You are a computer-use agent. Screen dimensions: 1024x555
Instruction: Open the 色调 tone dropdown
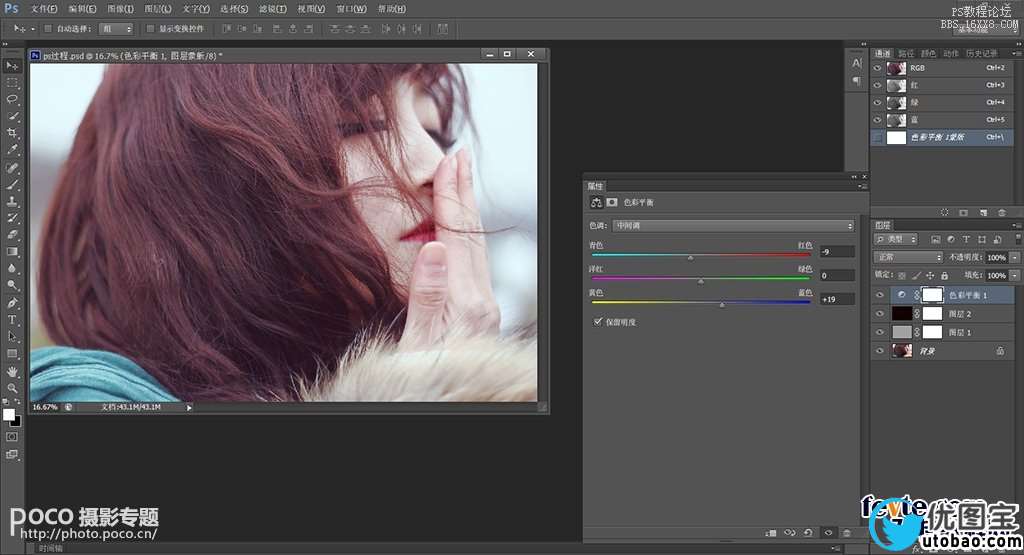click(x=733, y=226)
